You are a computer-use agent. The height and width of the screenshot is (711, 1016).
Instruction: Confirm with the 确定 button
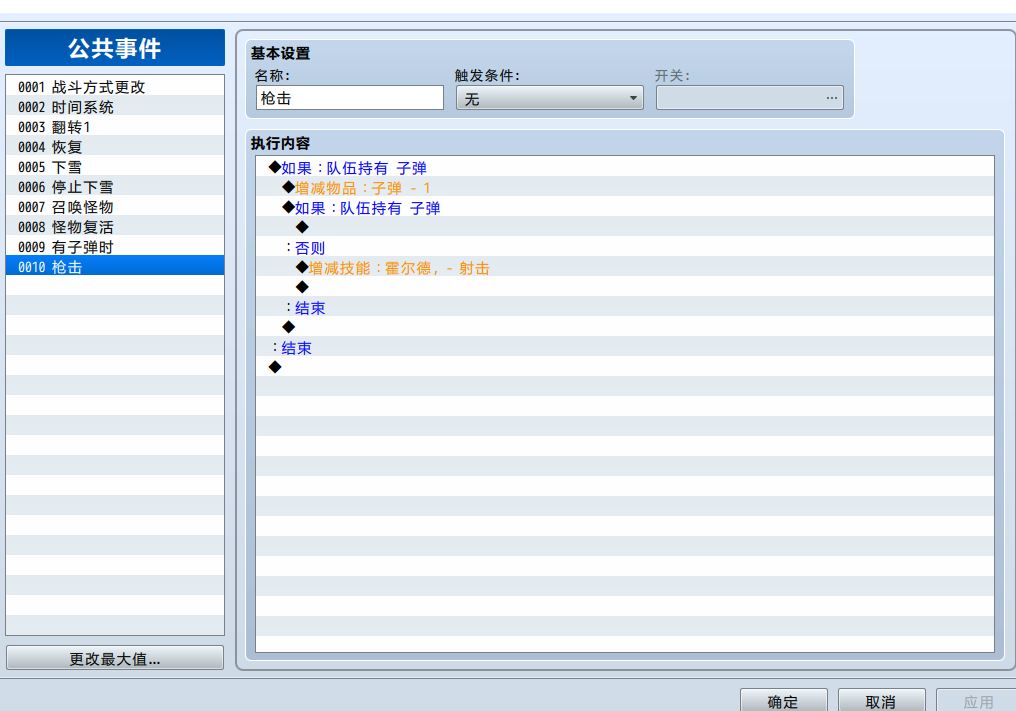coord(783,701)
